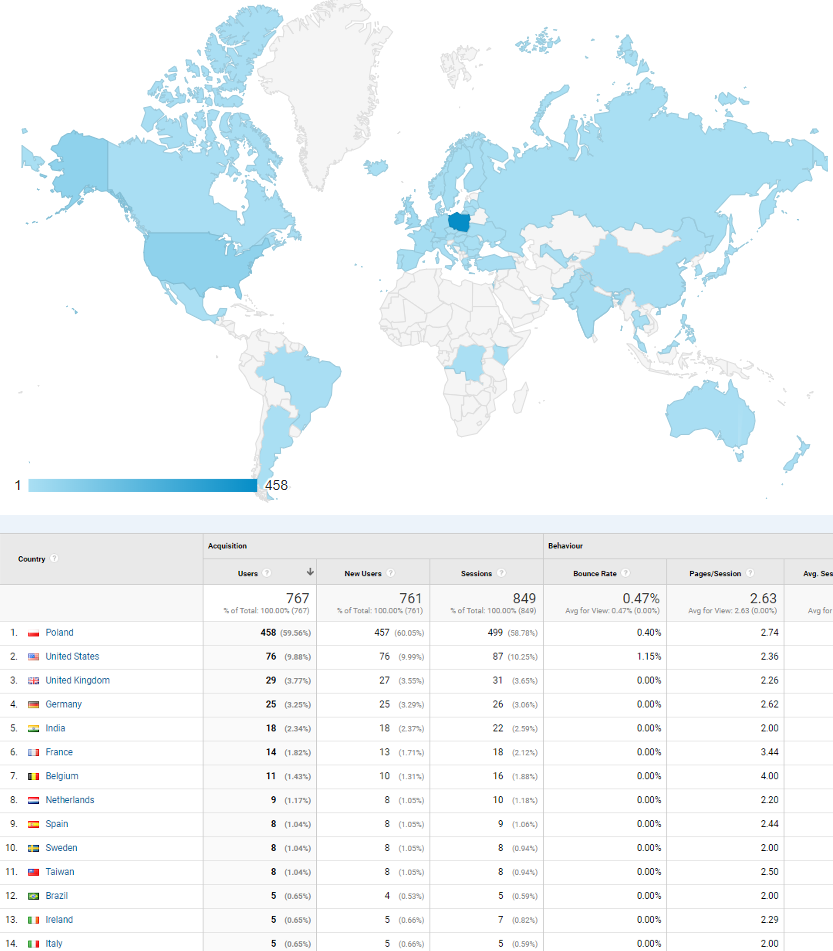Click the blue gradient legend bar
This screenshot has width=833, height=951.
pyautogui.click(x=142, y=485)
